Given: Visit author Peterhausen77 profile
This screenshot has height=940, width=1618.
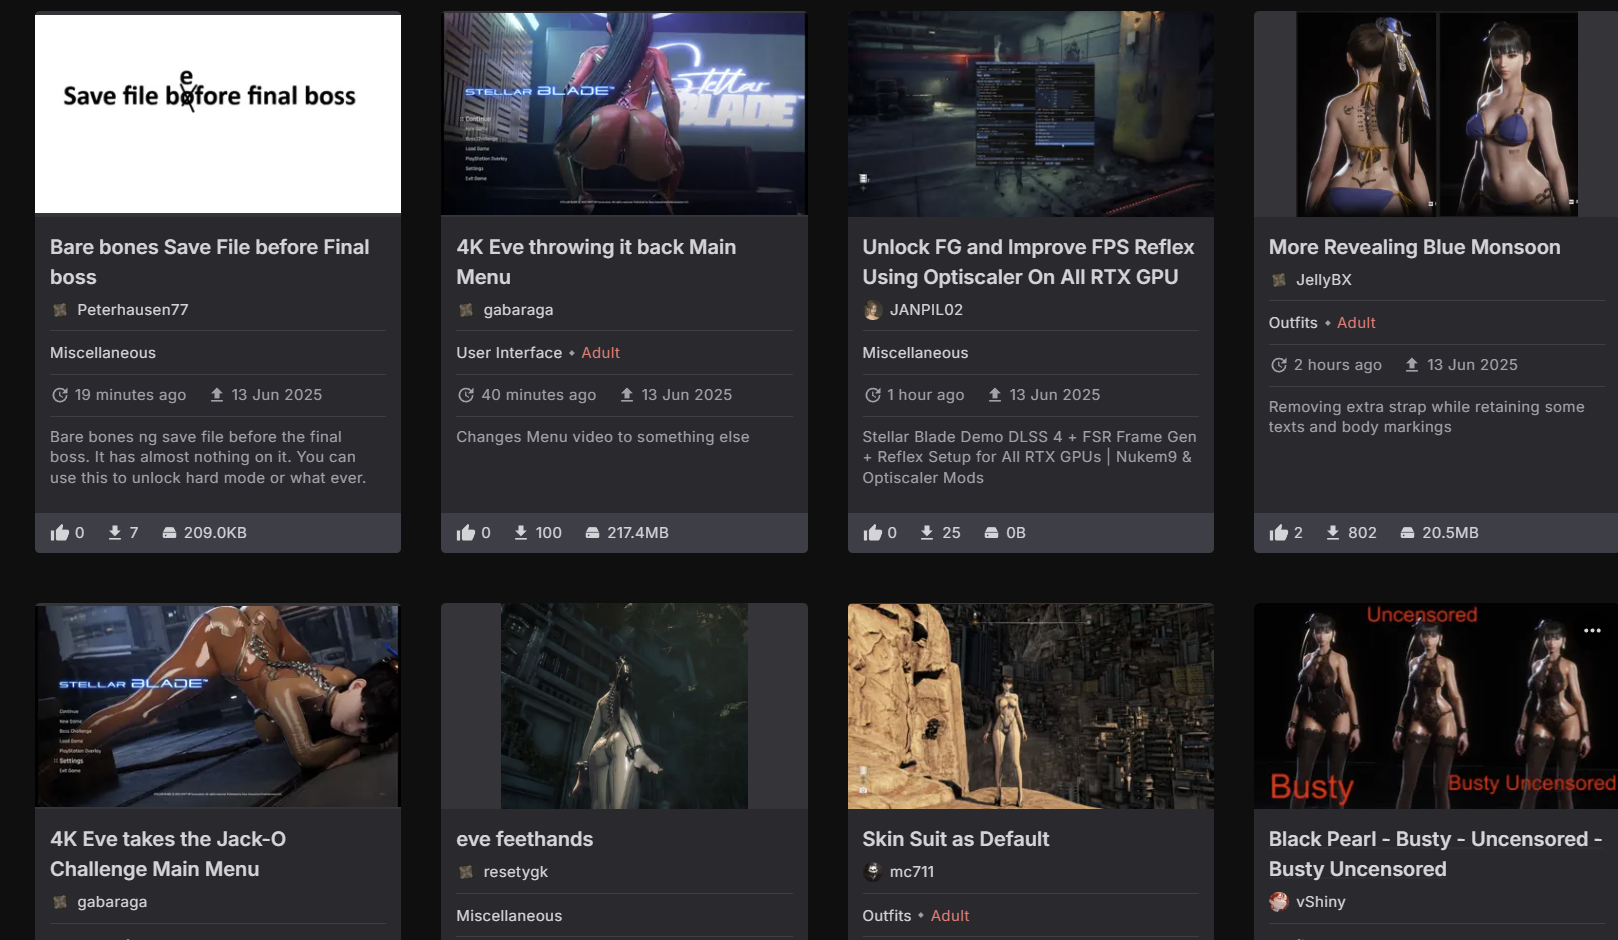Looking at the screenshot, I should point(132,310).
